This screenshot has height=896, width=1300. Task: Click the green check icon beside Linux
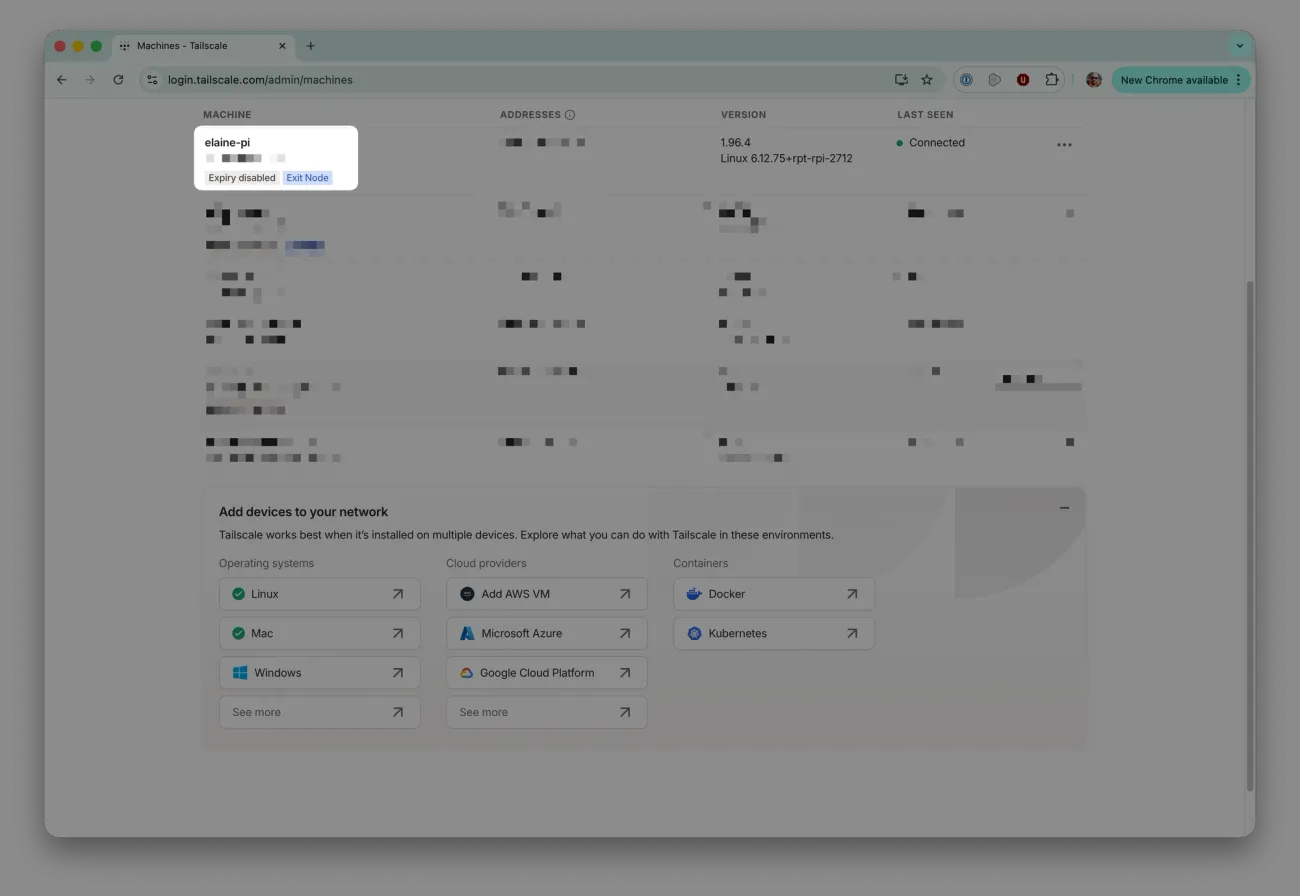pos(238,594)
